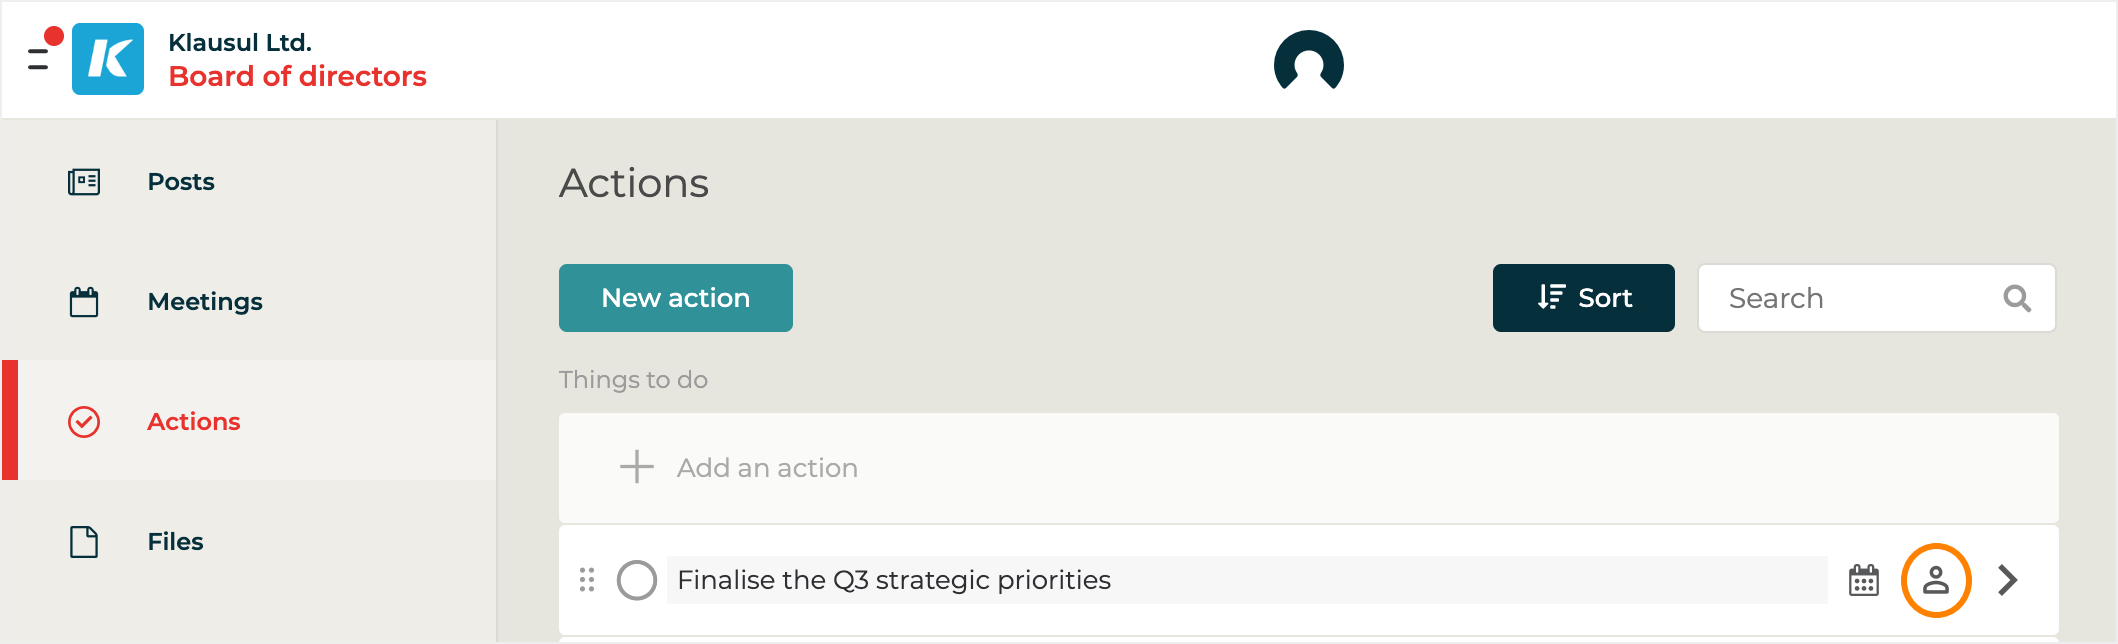The image size is (2118, 644).
Task: Go to the Posts section
Action: 181,182
